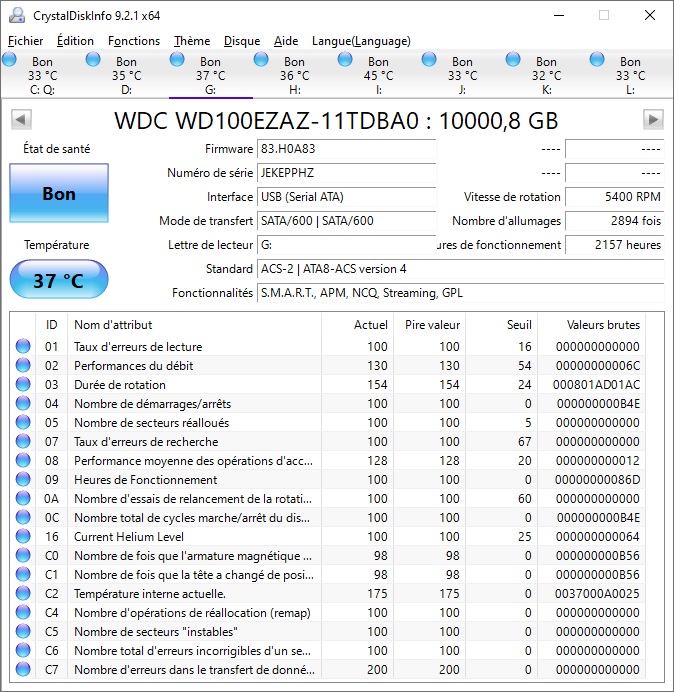
Task: Click raw value 0000000086D
Action: coord(597,480)
